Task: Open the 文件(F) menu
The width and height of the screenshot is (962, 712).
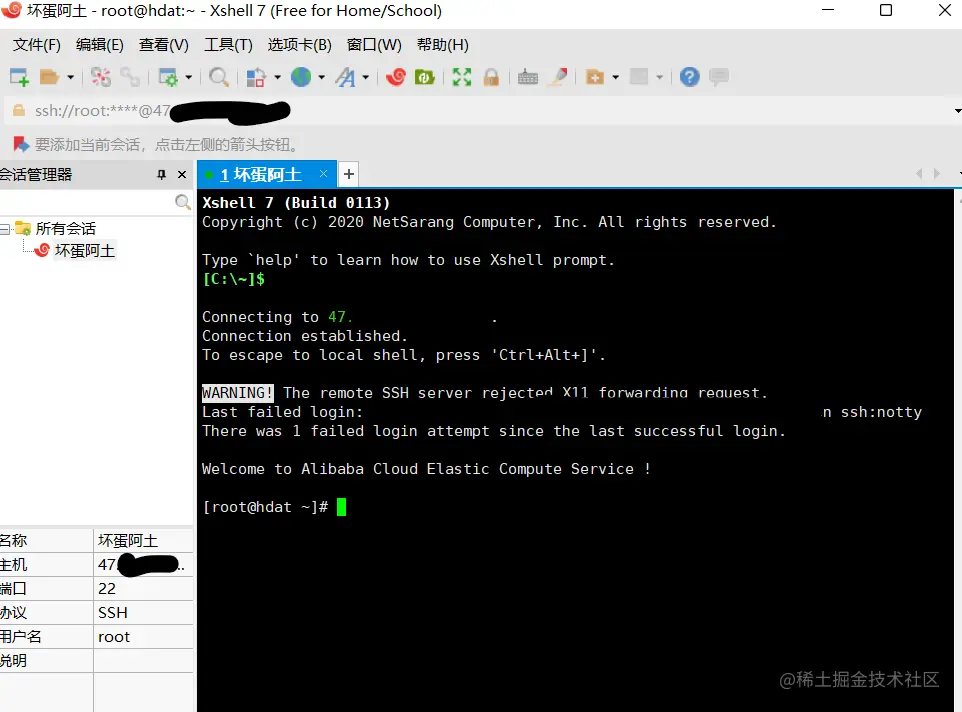Action: click(x=37, y=45)
